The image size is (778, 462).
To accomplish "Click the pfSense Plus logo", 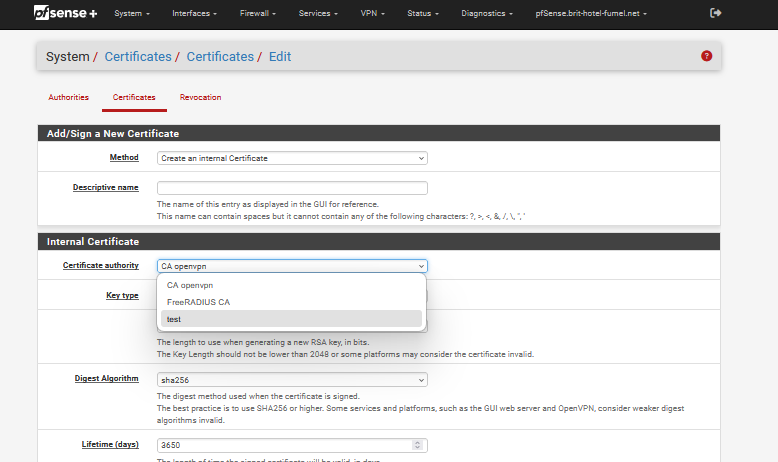I will 65,13.
